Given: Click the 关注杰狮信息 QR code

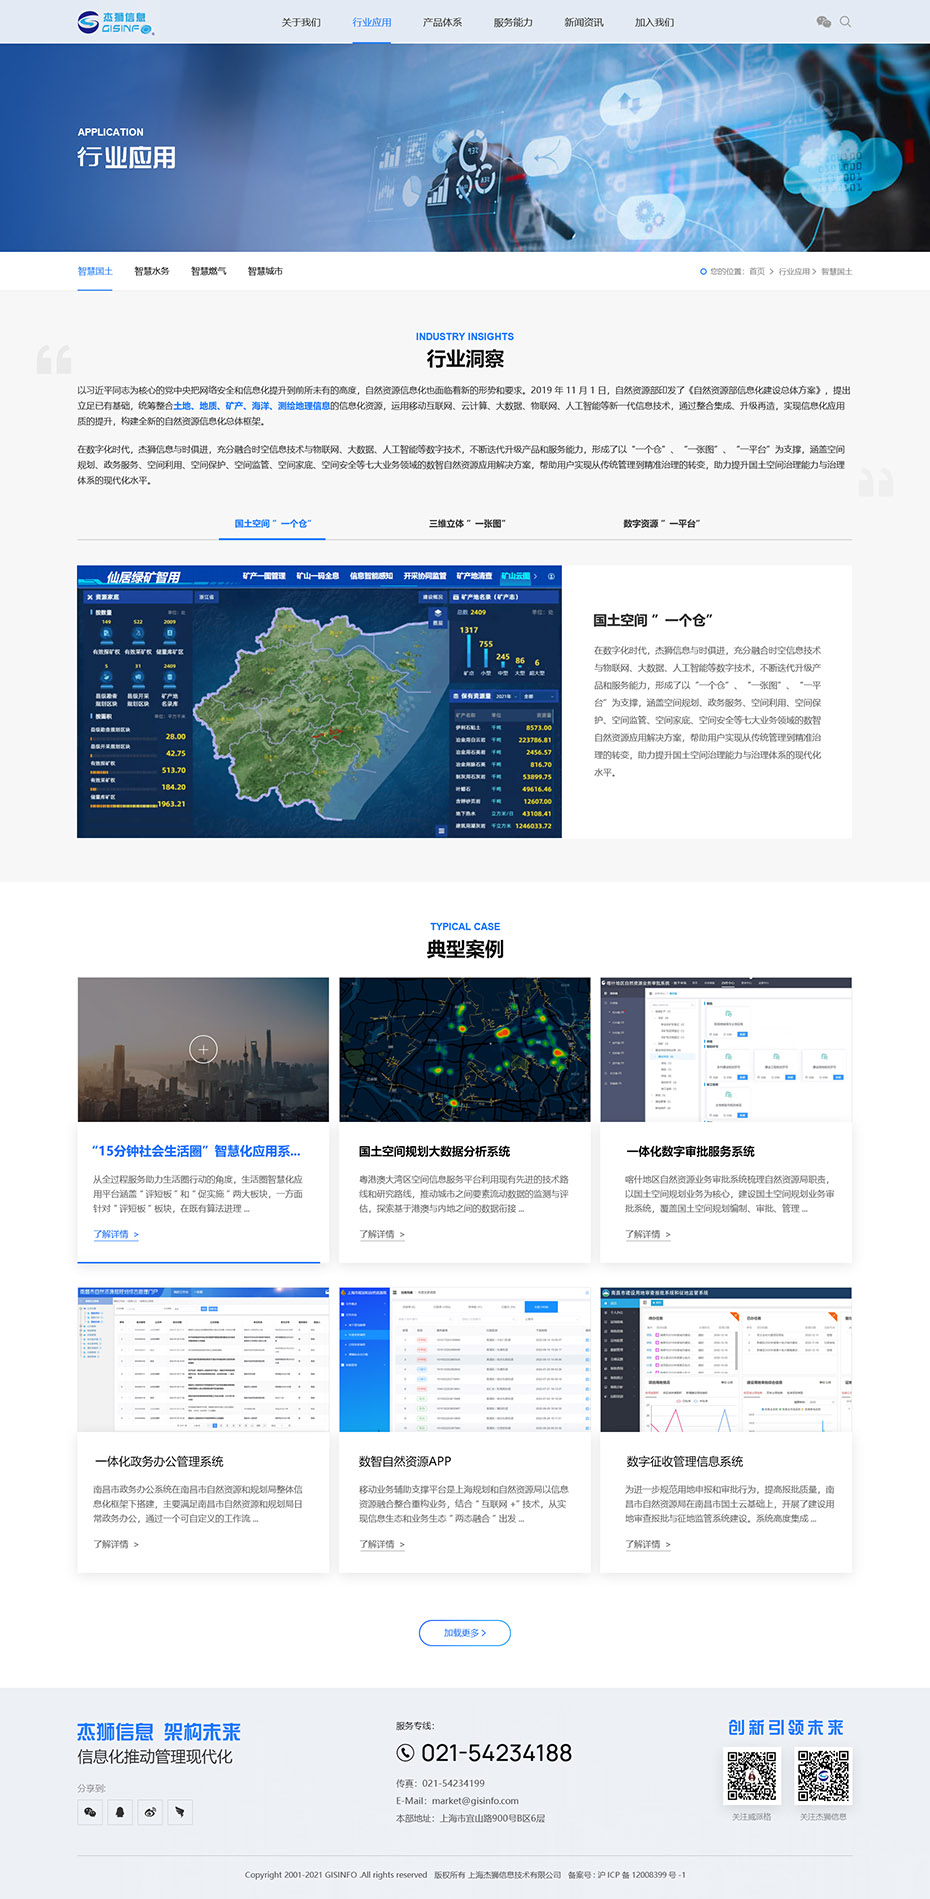Looking at the screenshot, I should pyautogui.click(x=823, y=1776).
